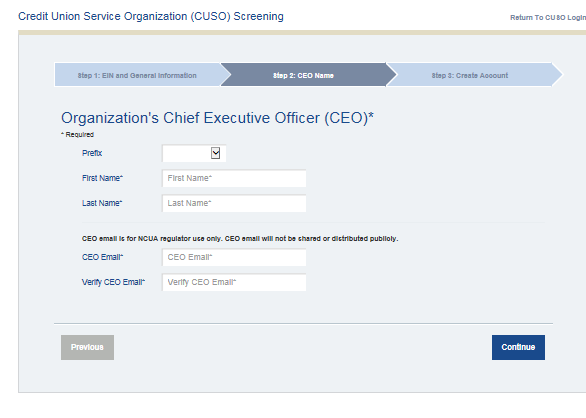
Task: Click the Prefix field label
Action: pyautogui.click(x=92, y=153)
